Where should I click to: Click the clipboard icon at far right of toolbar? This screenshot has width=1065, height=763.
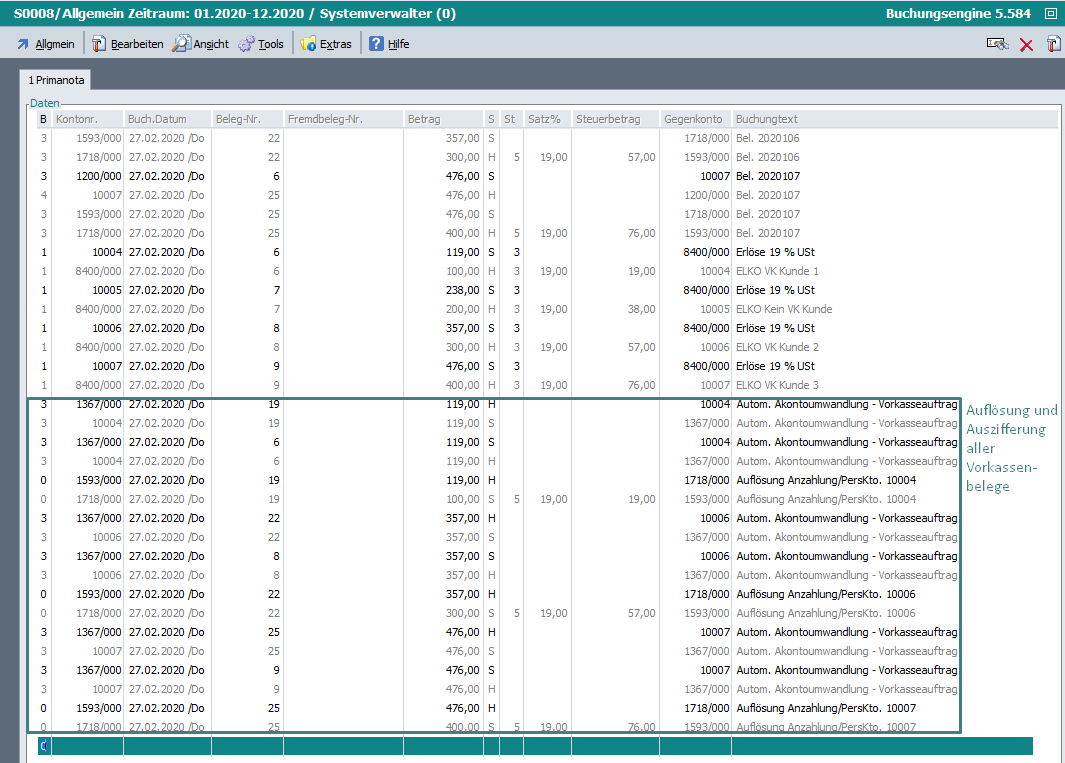click(1053, 44)
